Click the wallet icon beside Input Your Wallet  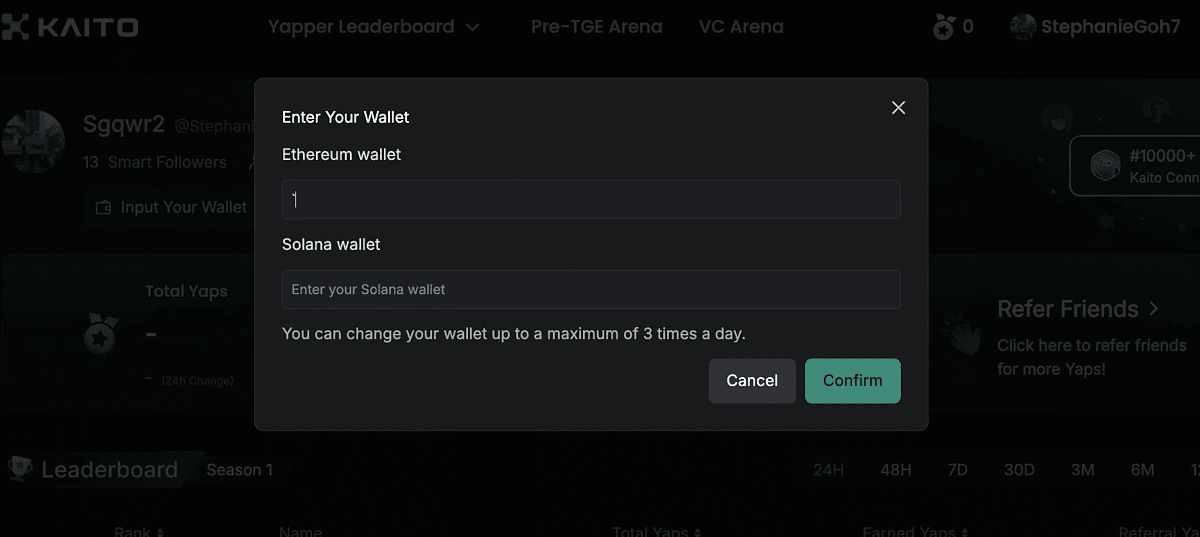coord(103,208)
